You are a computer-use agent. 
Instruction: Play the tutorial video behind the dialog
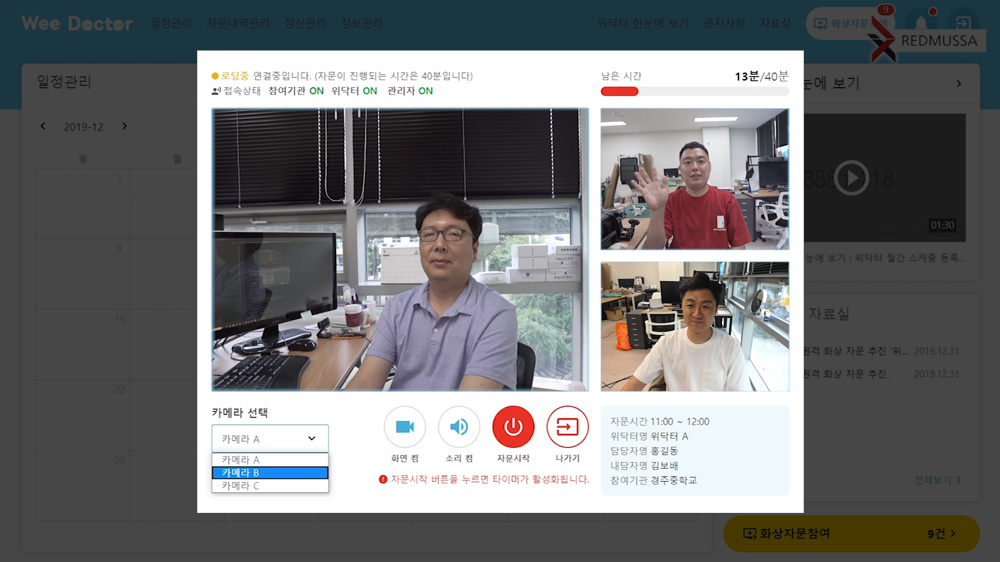(851, 178)
